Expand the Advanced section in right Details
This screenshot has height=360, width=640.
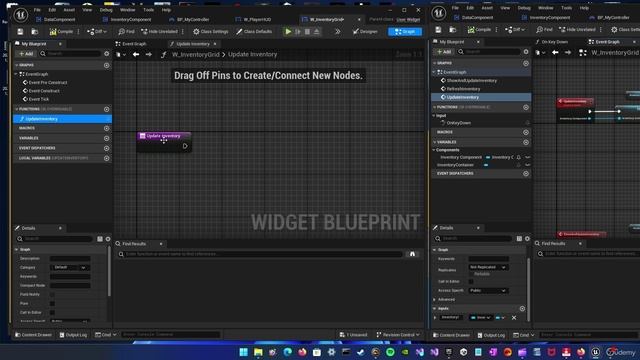pyautogui.click(x=435, y=300)
